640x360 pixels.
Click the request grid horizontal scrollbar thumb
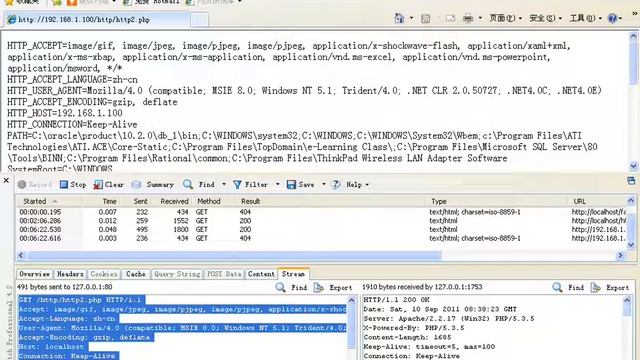pyautogui.click(x=234, y=256)
